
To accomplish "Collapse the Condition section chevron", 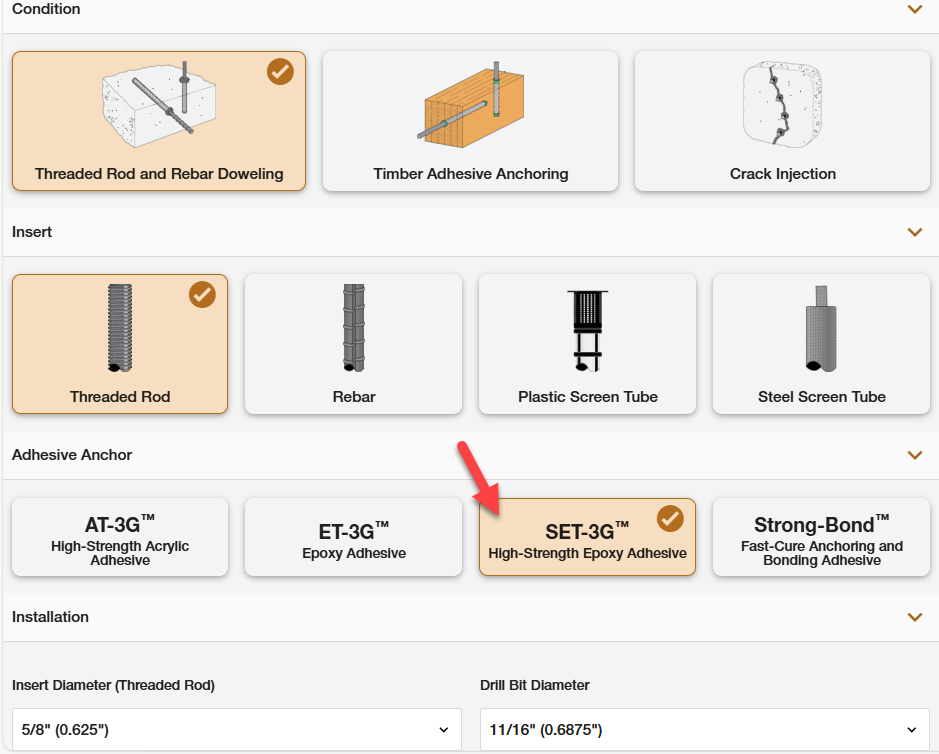I will 914,9.
